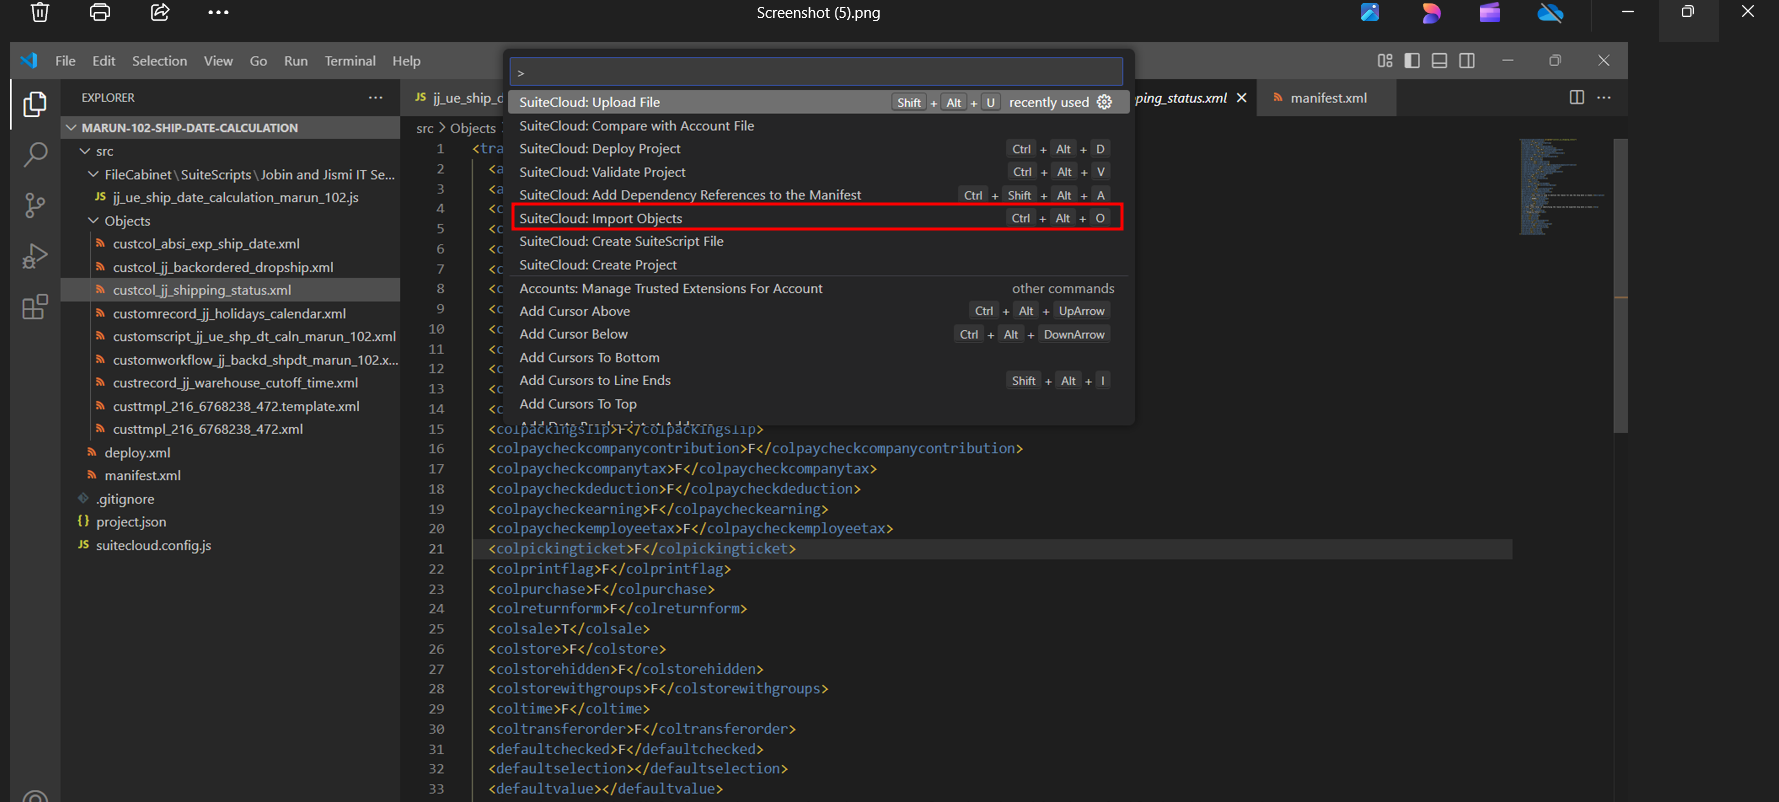
Task: Toggle the primary sidebar visibility
Action: 1412,61
